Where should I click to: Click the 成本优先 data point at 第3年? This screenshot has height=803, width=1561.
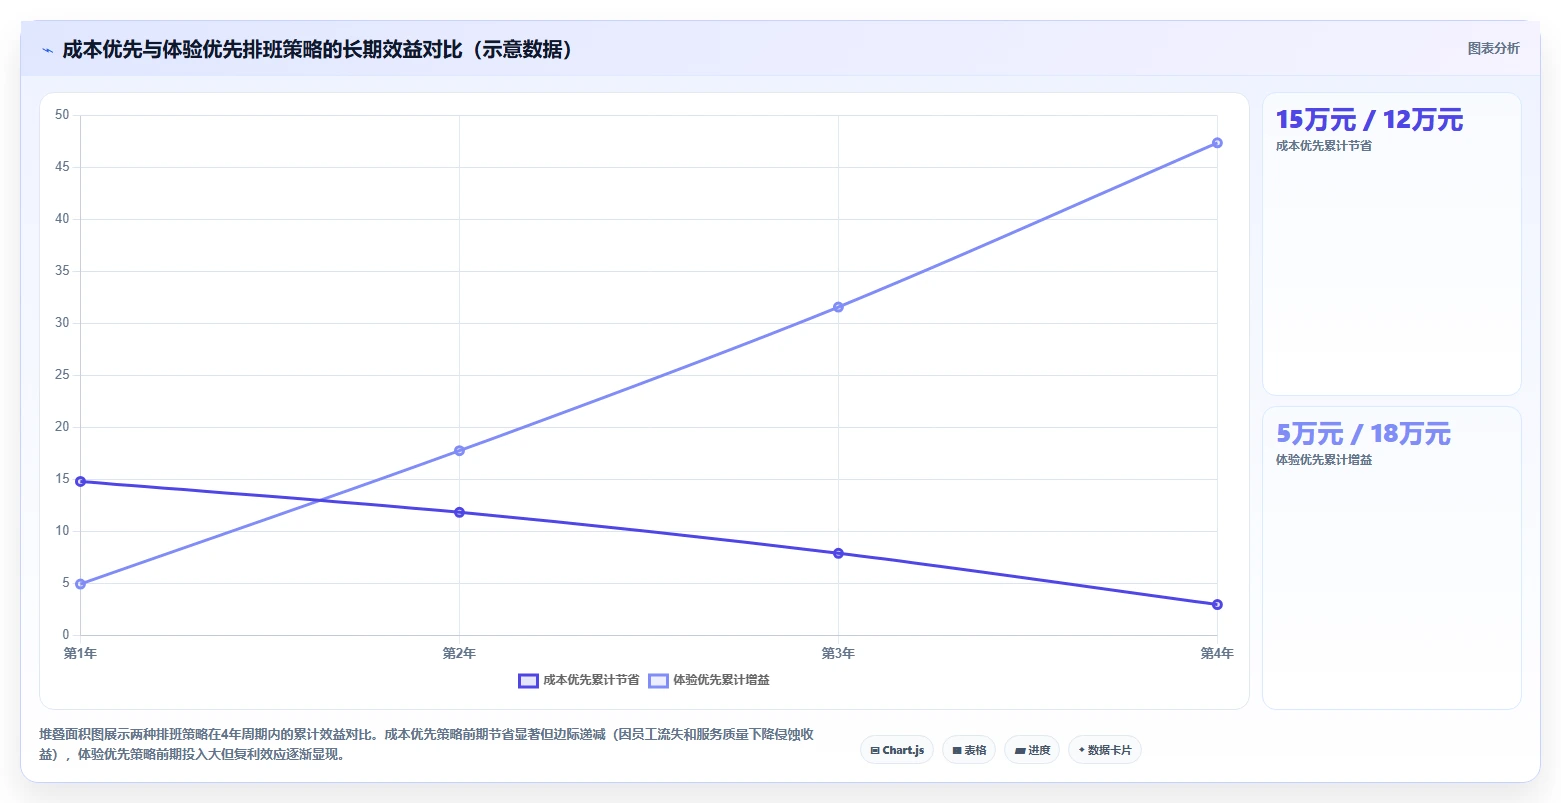pos(838,553)
